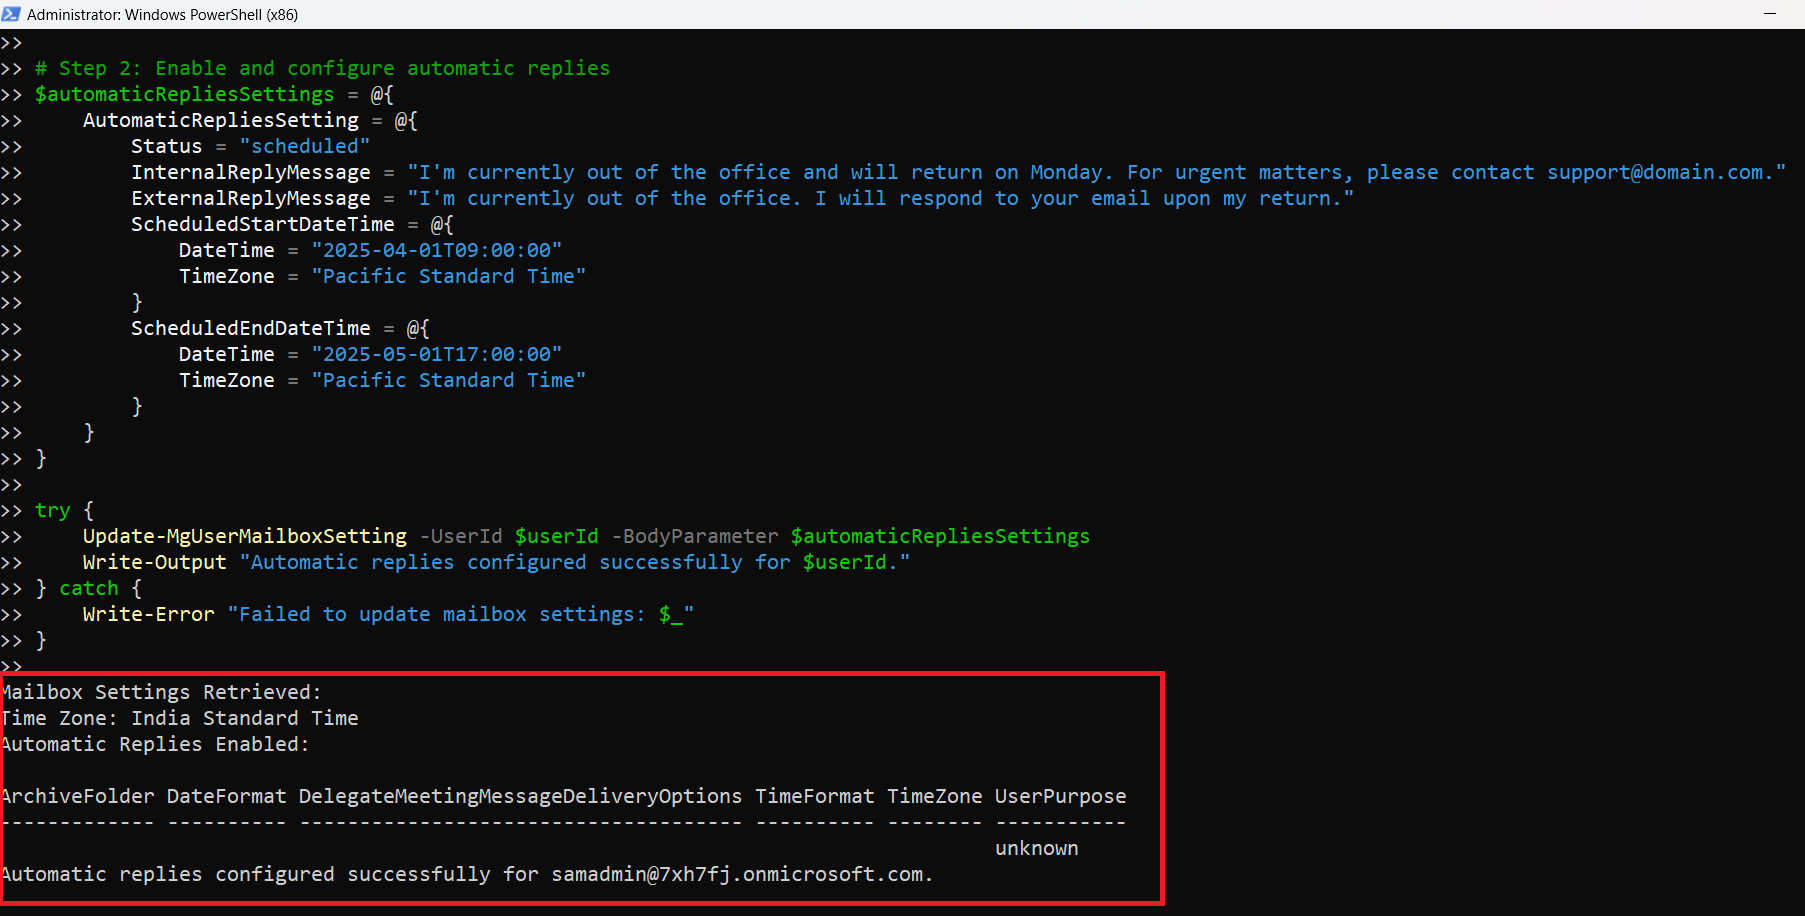Click support@domain.com in the reply message
Image resolution: width=1805 pixels, height=916 pixels.
pyautogui.click(x=1655, y=172)
